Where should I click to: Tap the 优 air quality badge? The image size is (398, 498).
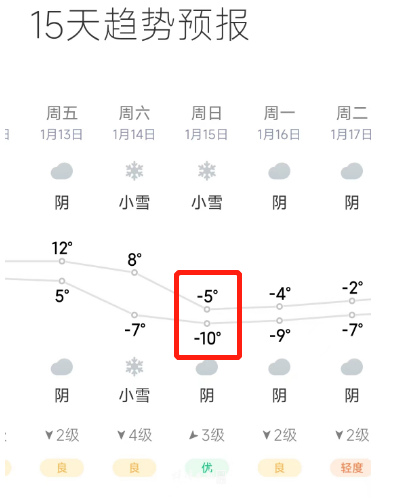[207, 468]
